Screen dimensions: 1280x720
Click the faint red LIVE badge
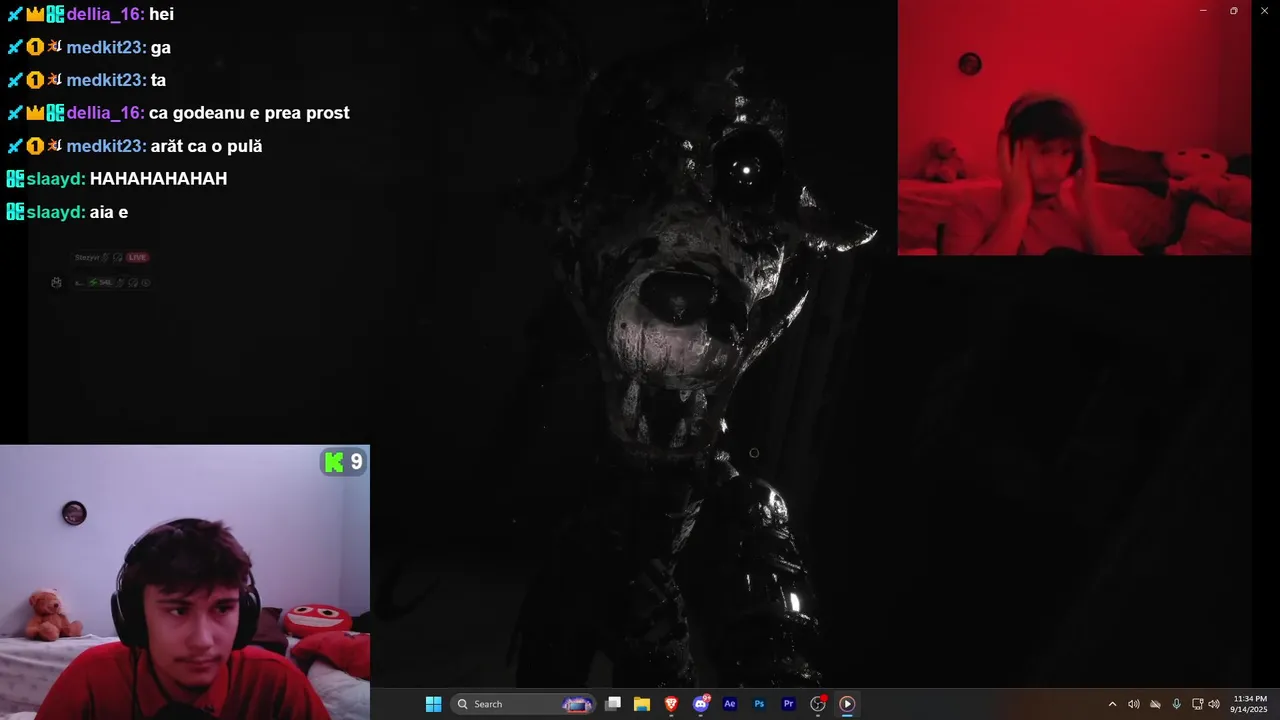click(137, 257)
